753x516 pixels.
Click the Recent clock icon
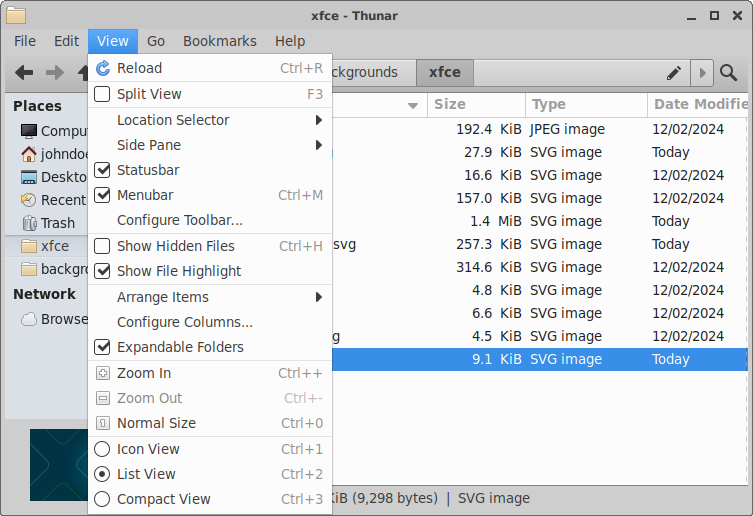click(x=29, y=200)
